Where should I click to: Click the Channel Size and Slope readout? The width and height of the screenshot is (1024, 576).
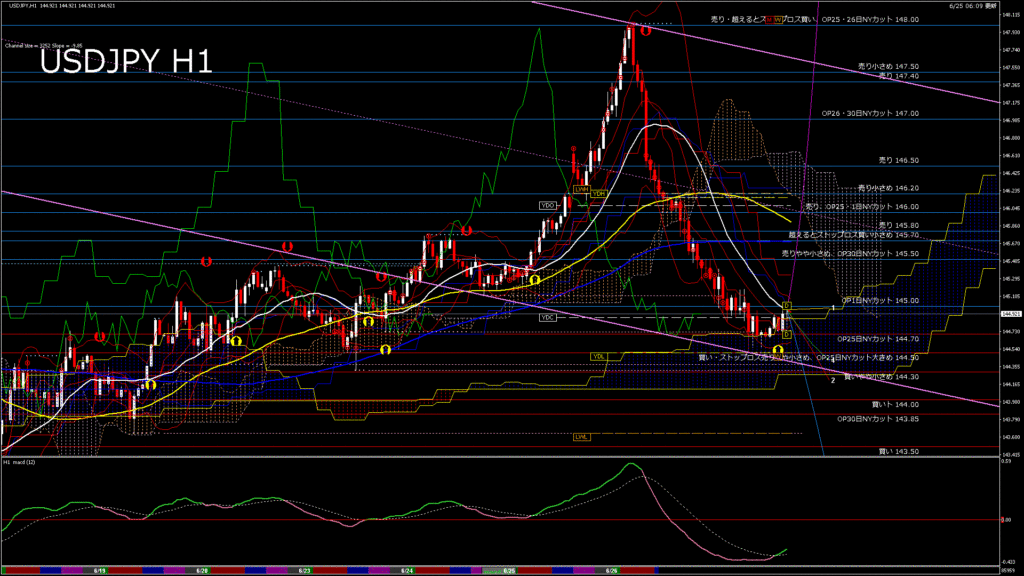click(43, 46)
